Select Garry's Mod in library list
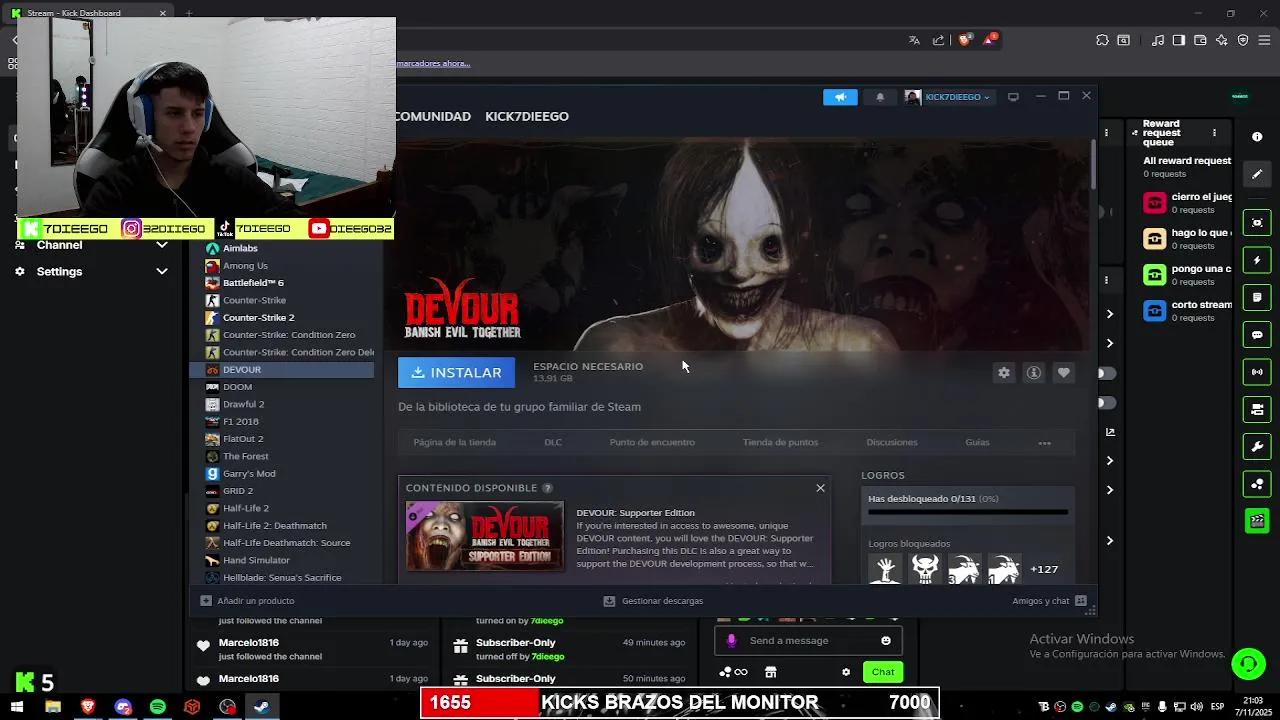Viewport: 1280px width, 720px height. click(249, 474)
